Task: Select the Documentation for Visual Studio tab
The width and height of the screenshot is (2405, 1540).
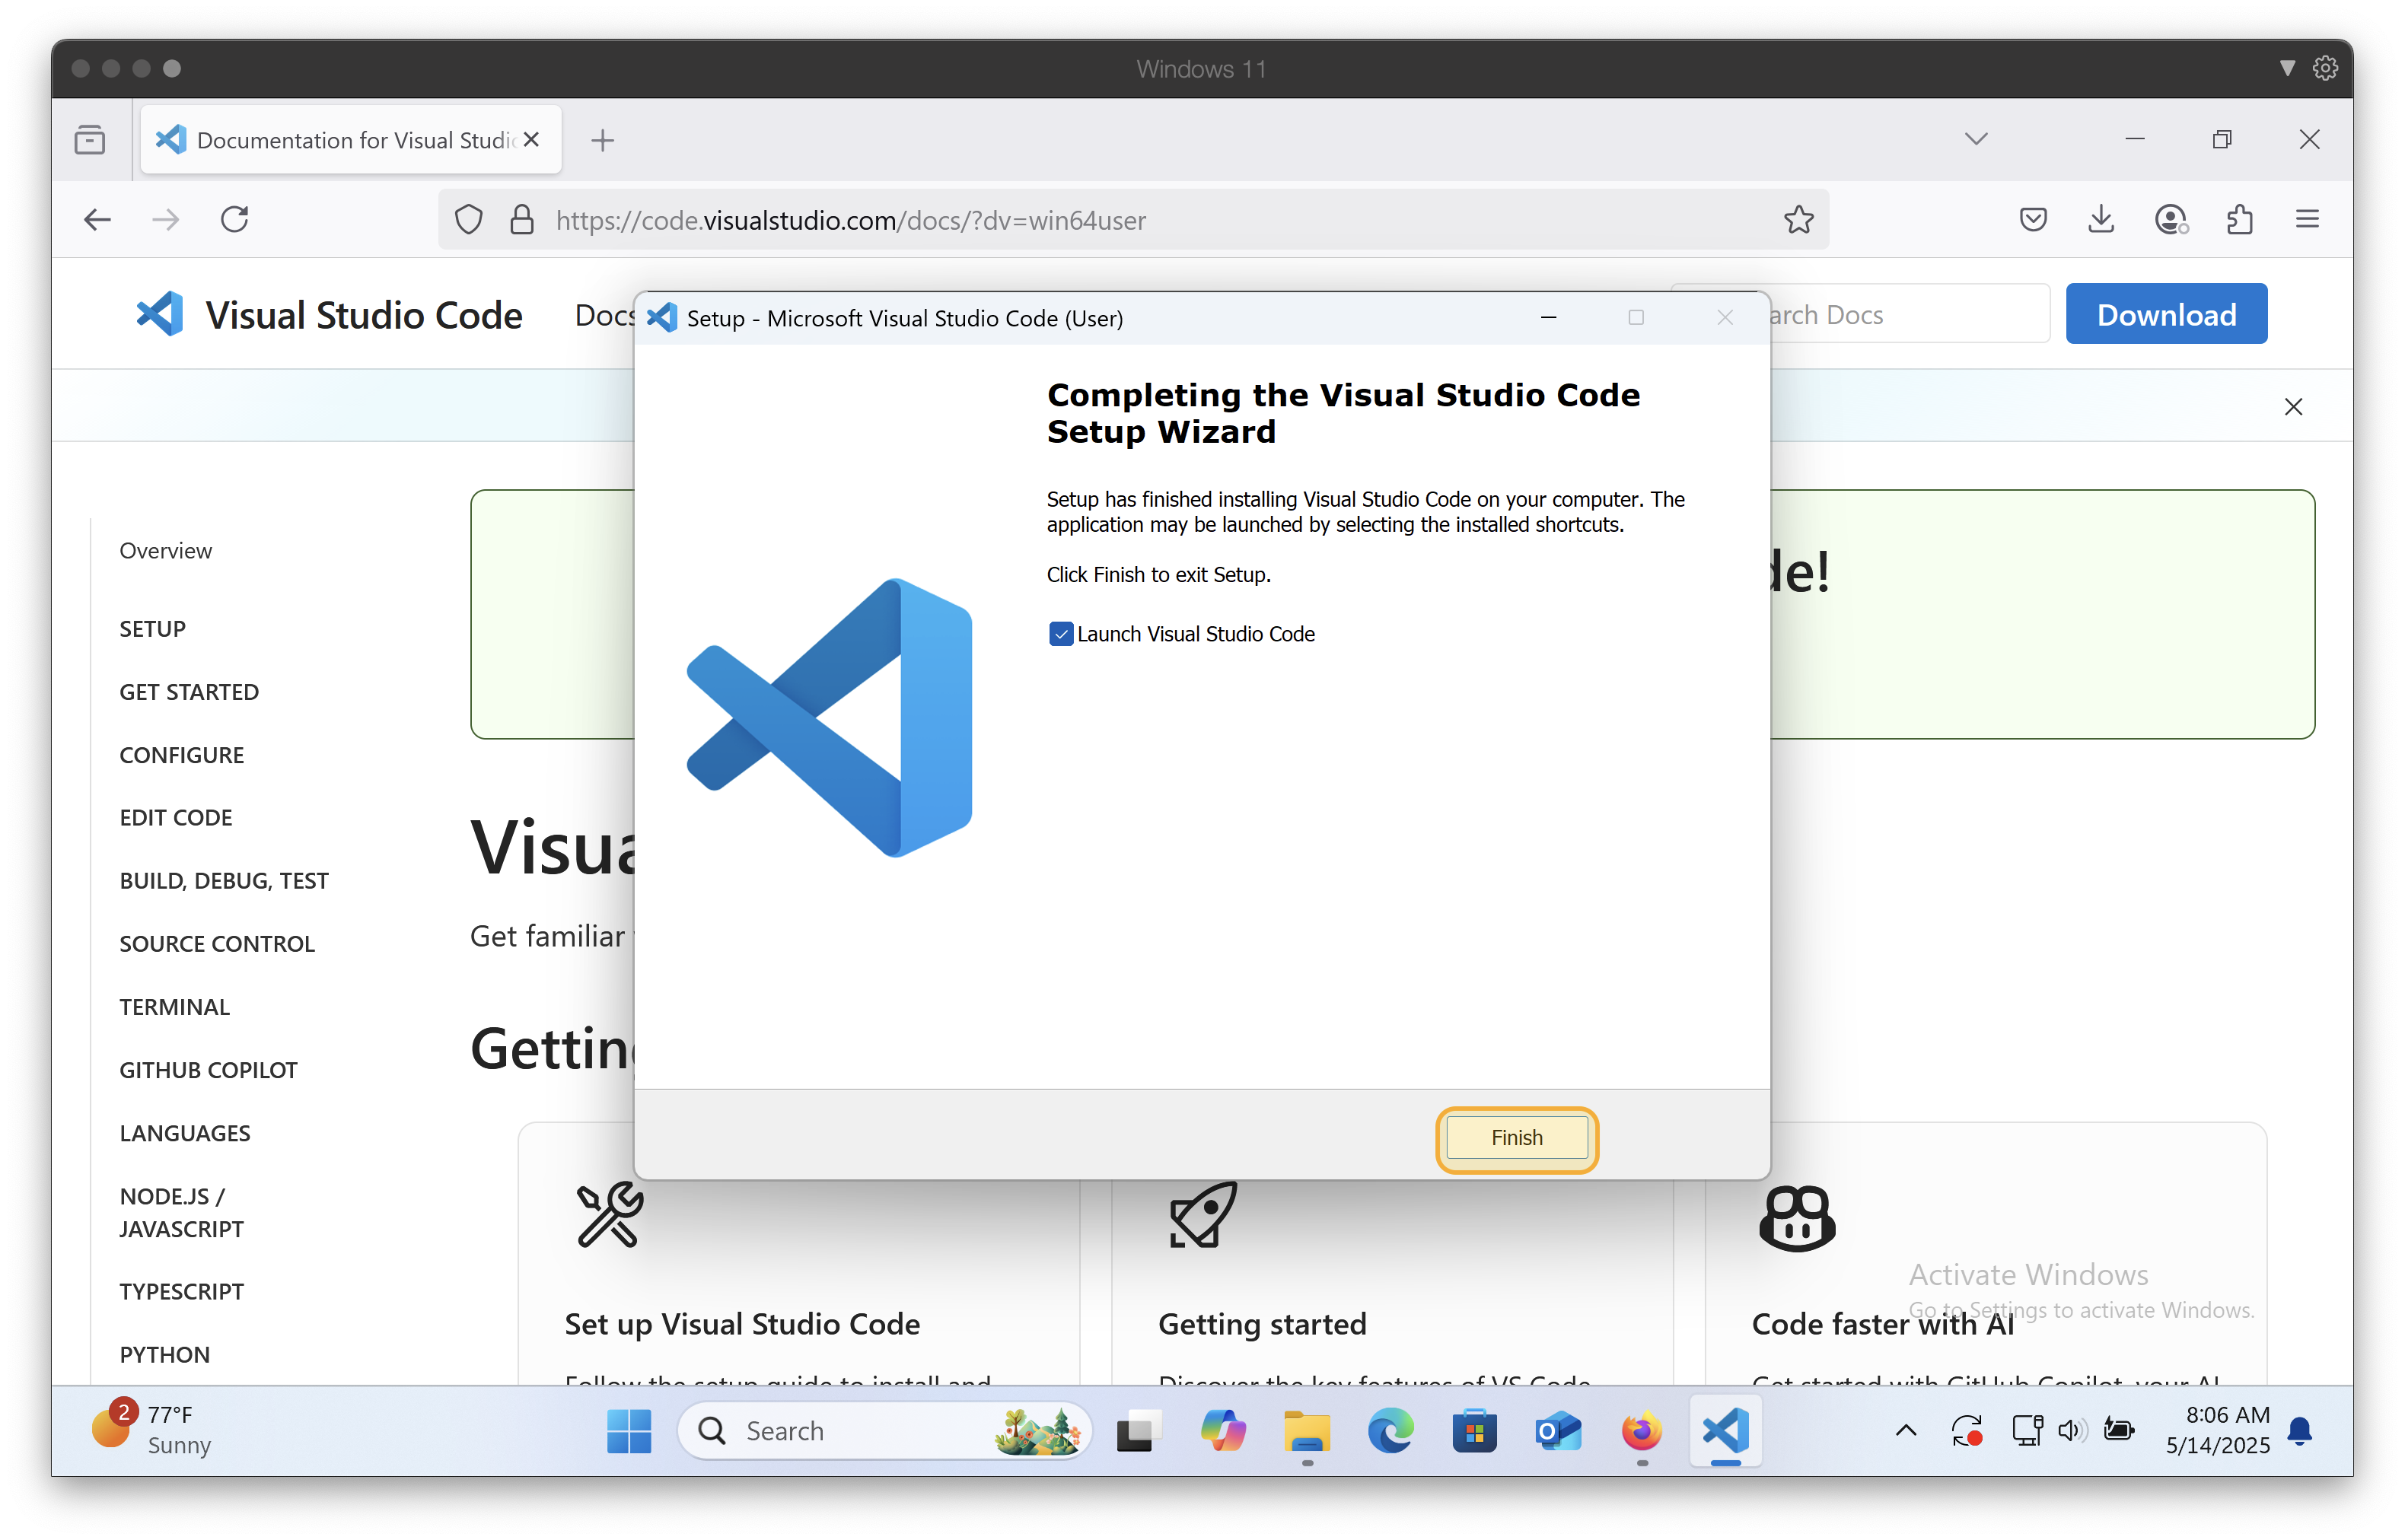Action: coord(350,140)
